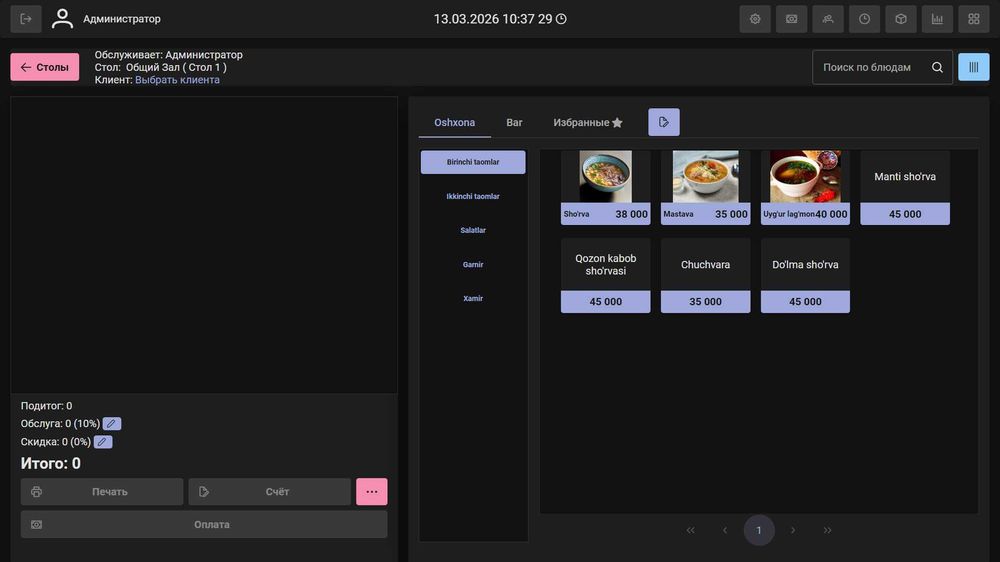Open the Администратор user profile icon

[x=62, y=18]
